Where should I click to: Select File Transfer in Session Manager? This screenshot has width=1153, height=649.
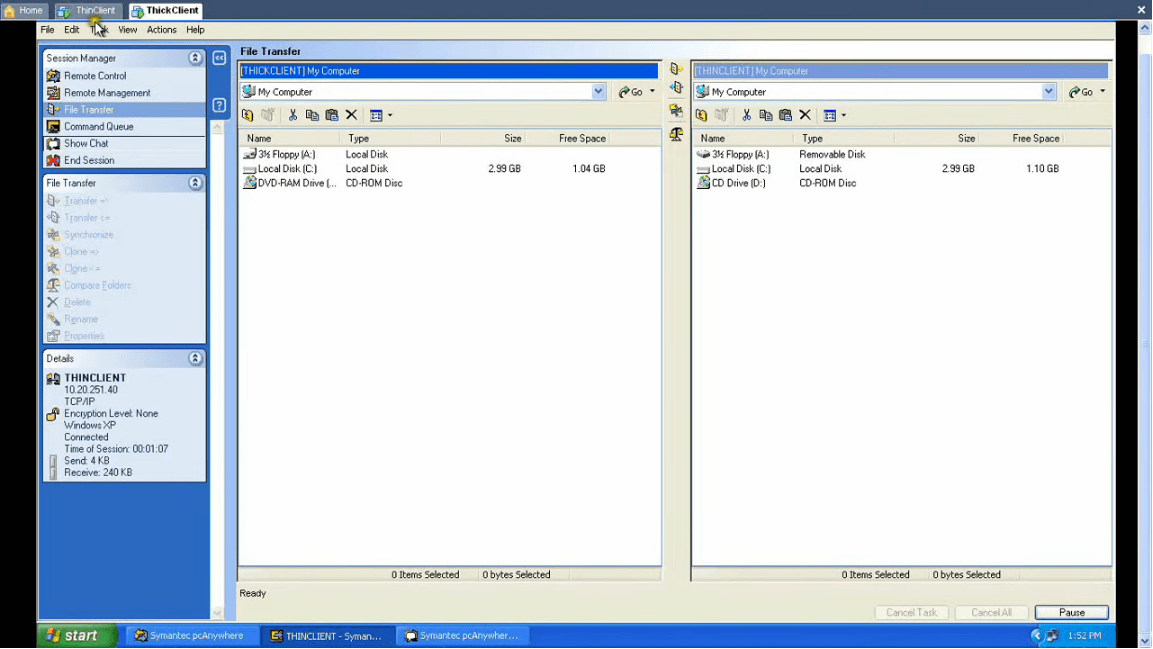(x=88, y=110)
